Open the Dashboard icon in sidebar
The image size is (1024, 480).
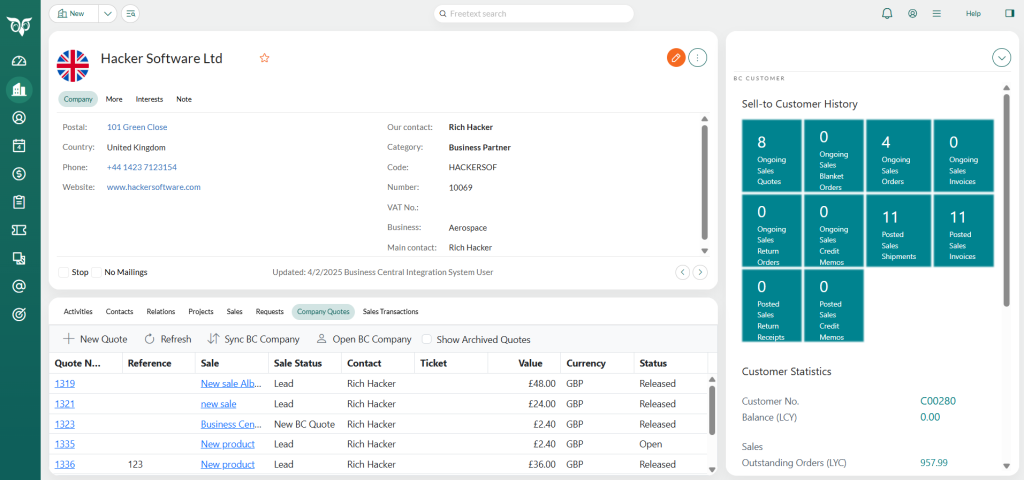pos(19,61)
